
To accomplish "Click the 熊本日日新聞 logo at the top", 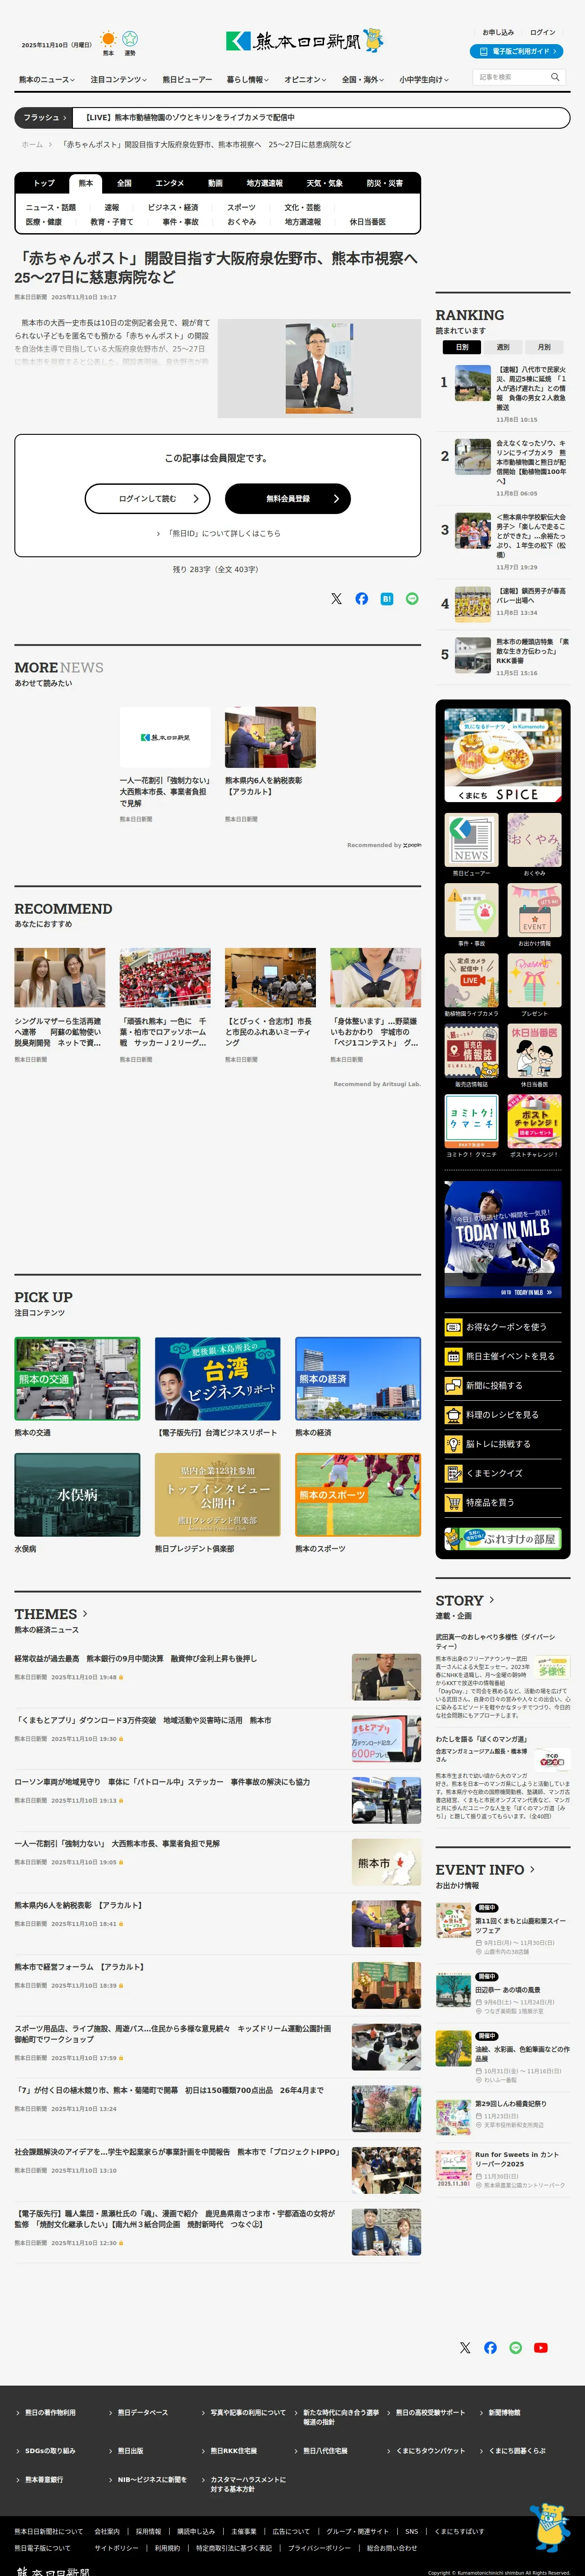I will [x=304, y=41].
